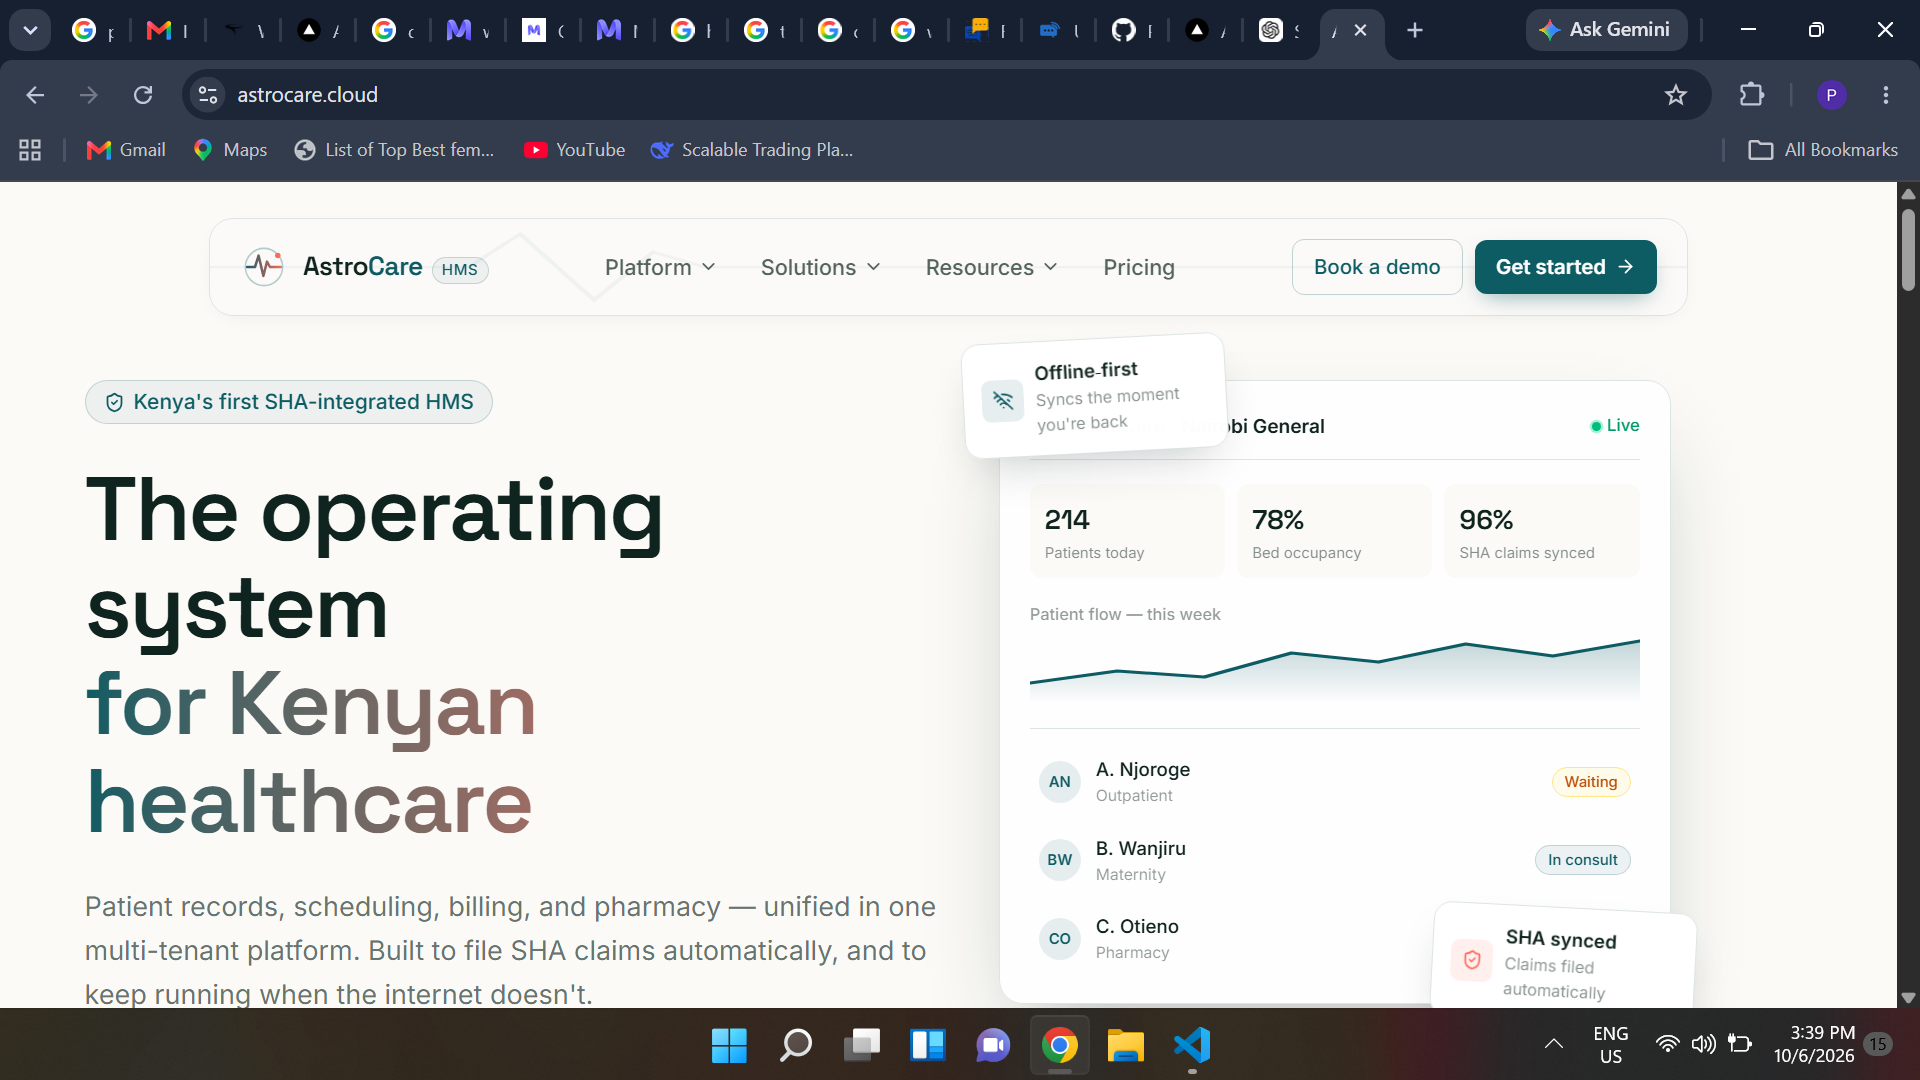This screenshot has width=1920, height=1080.
Task: Launch Visual Studio Code from taskbar
Action: 1192,1046
